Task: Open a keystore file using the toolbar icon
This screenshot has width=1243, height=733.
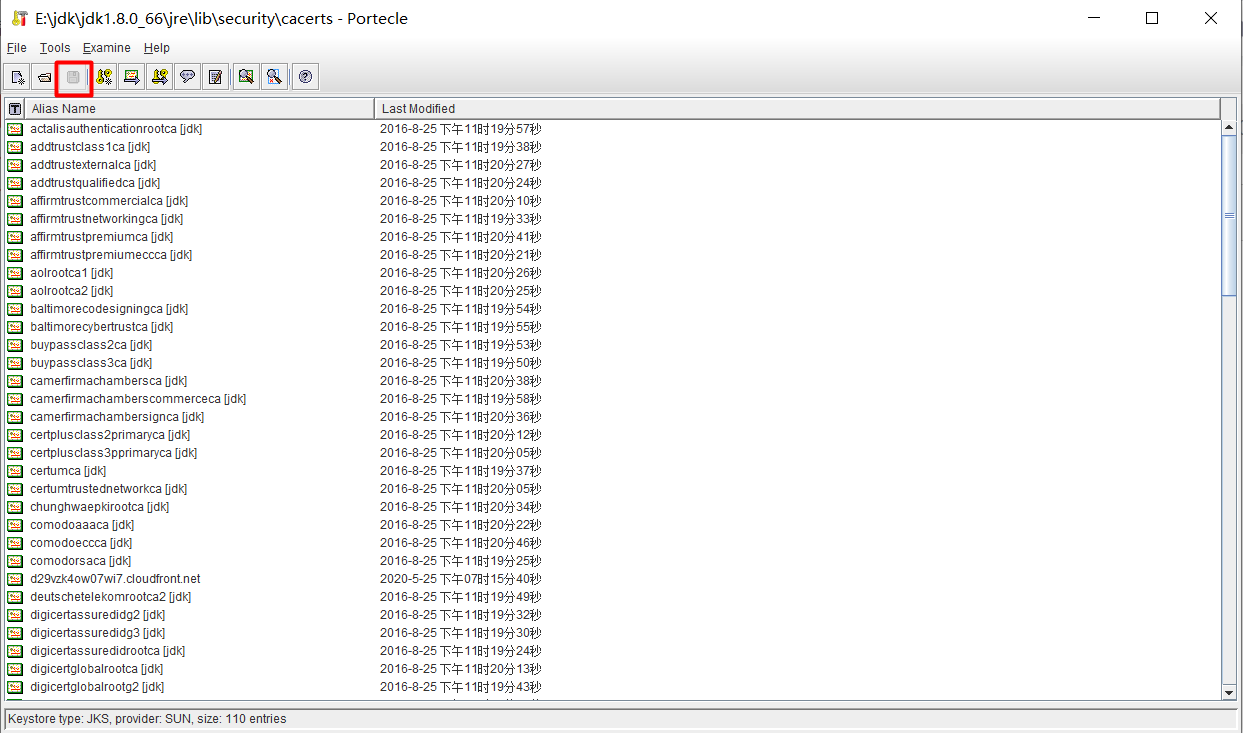Action: [44, 76]
